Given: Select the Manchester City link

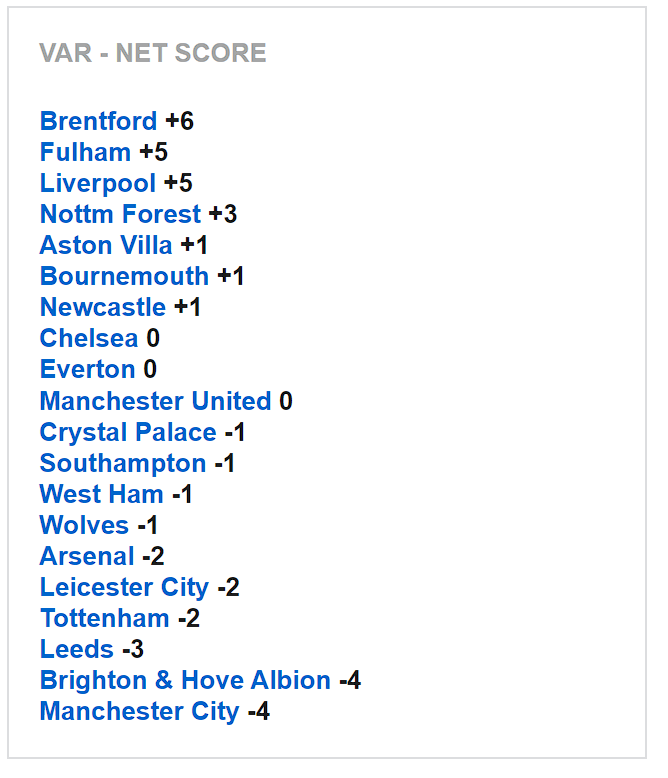Looking at the screenshot, I should click(139, 711).
